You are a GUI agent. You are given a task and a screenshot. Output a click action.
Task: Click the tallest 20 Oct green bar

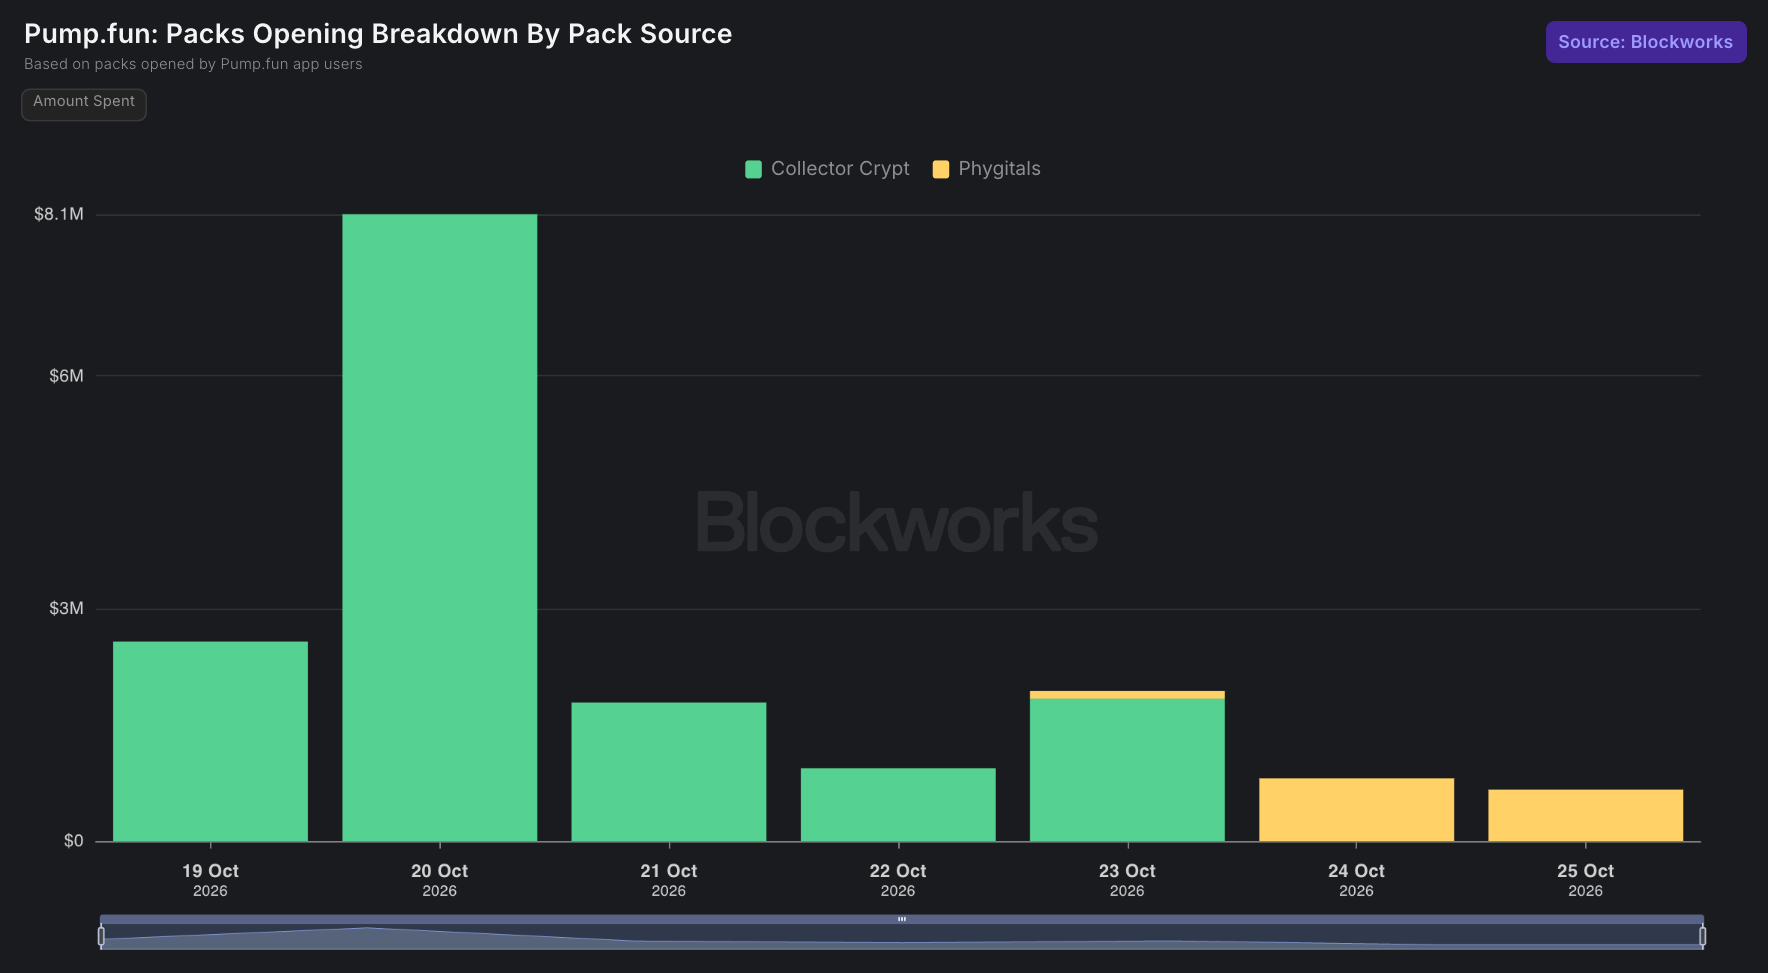(x=439, y=527)
